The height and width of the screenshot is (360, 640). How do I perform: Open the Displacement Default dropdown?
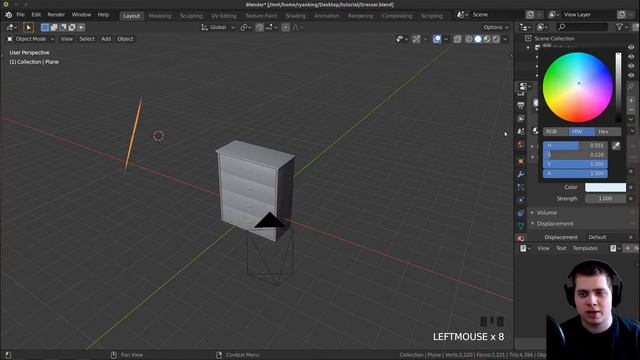pos(606,237)
